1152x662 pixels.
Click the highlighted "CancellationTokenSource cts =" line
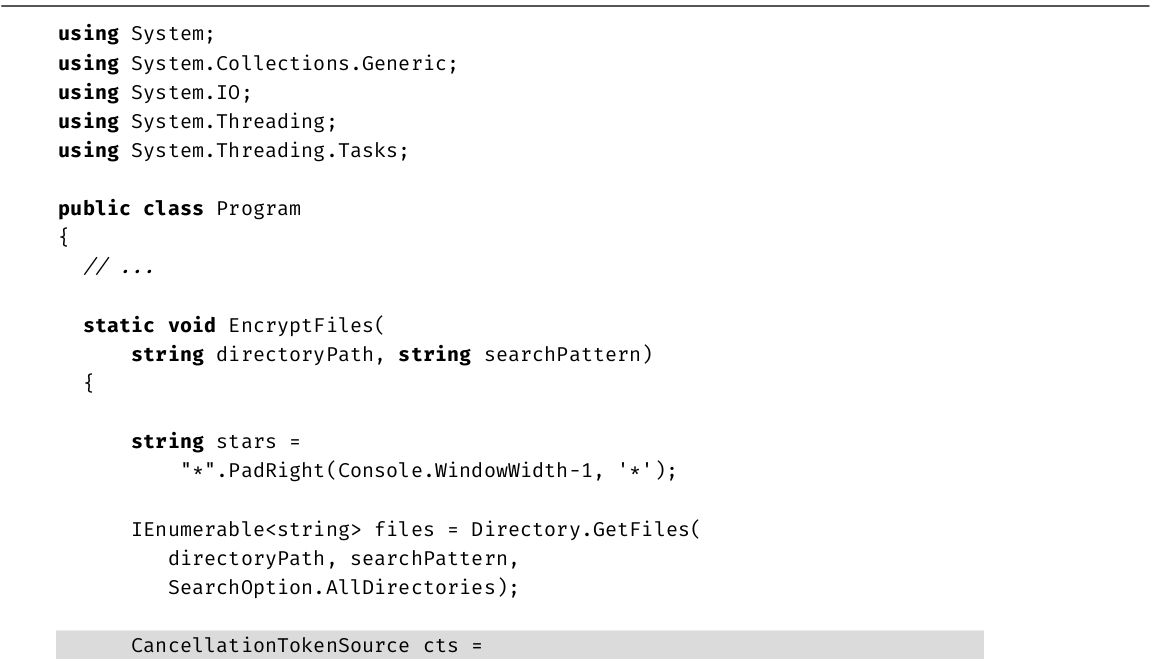pyautogui.click(x=306, y=646)
